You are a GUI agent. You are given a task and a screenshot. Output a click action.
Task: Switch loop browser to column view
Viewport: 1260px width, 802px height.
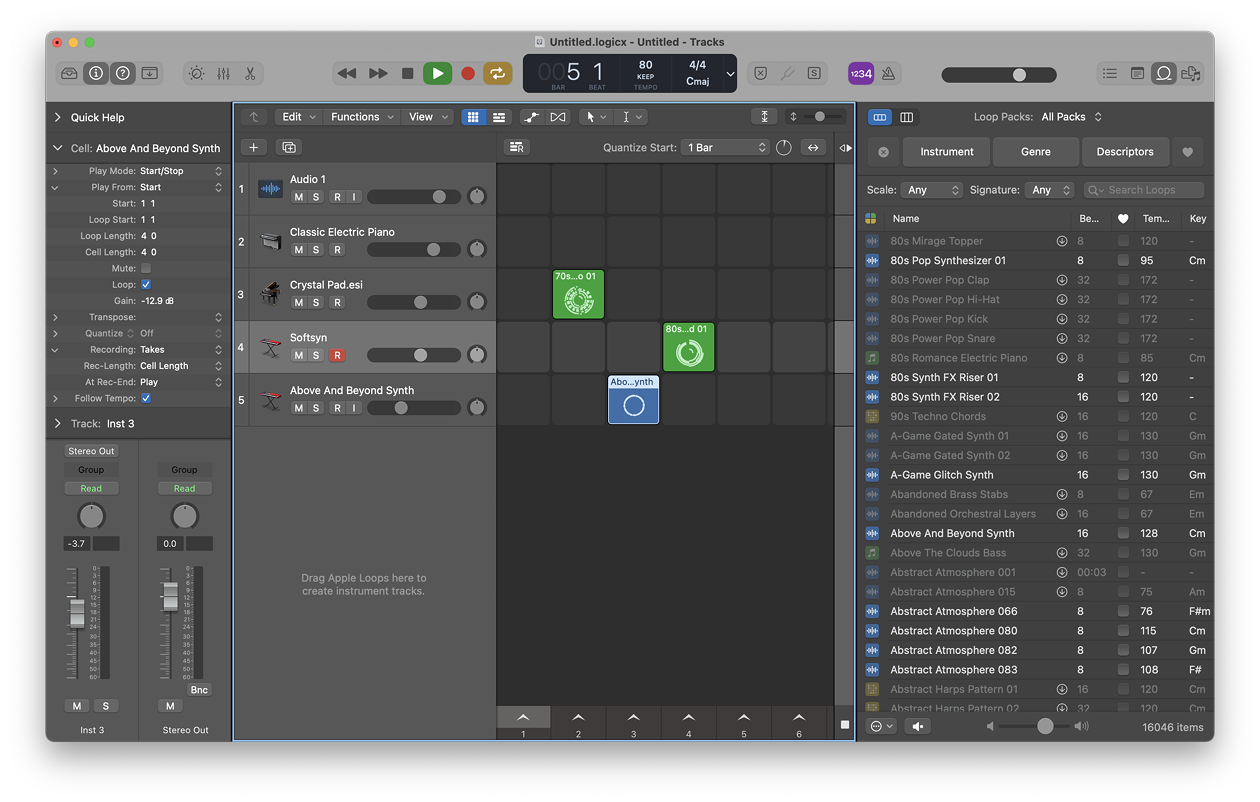[x=906, y=117]
